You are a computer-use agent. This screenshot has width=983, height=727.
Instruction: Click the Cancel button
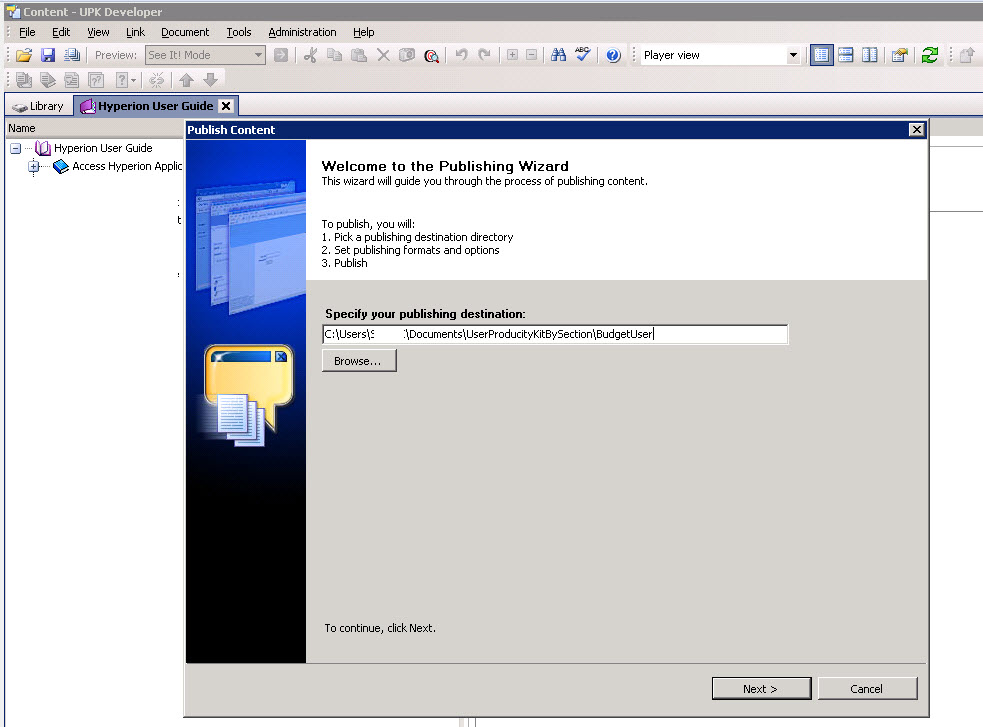[x=867, y=689]
